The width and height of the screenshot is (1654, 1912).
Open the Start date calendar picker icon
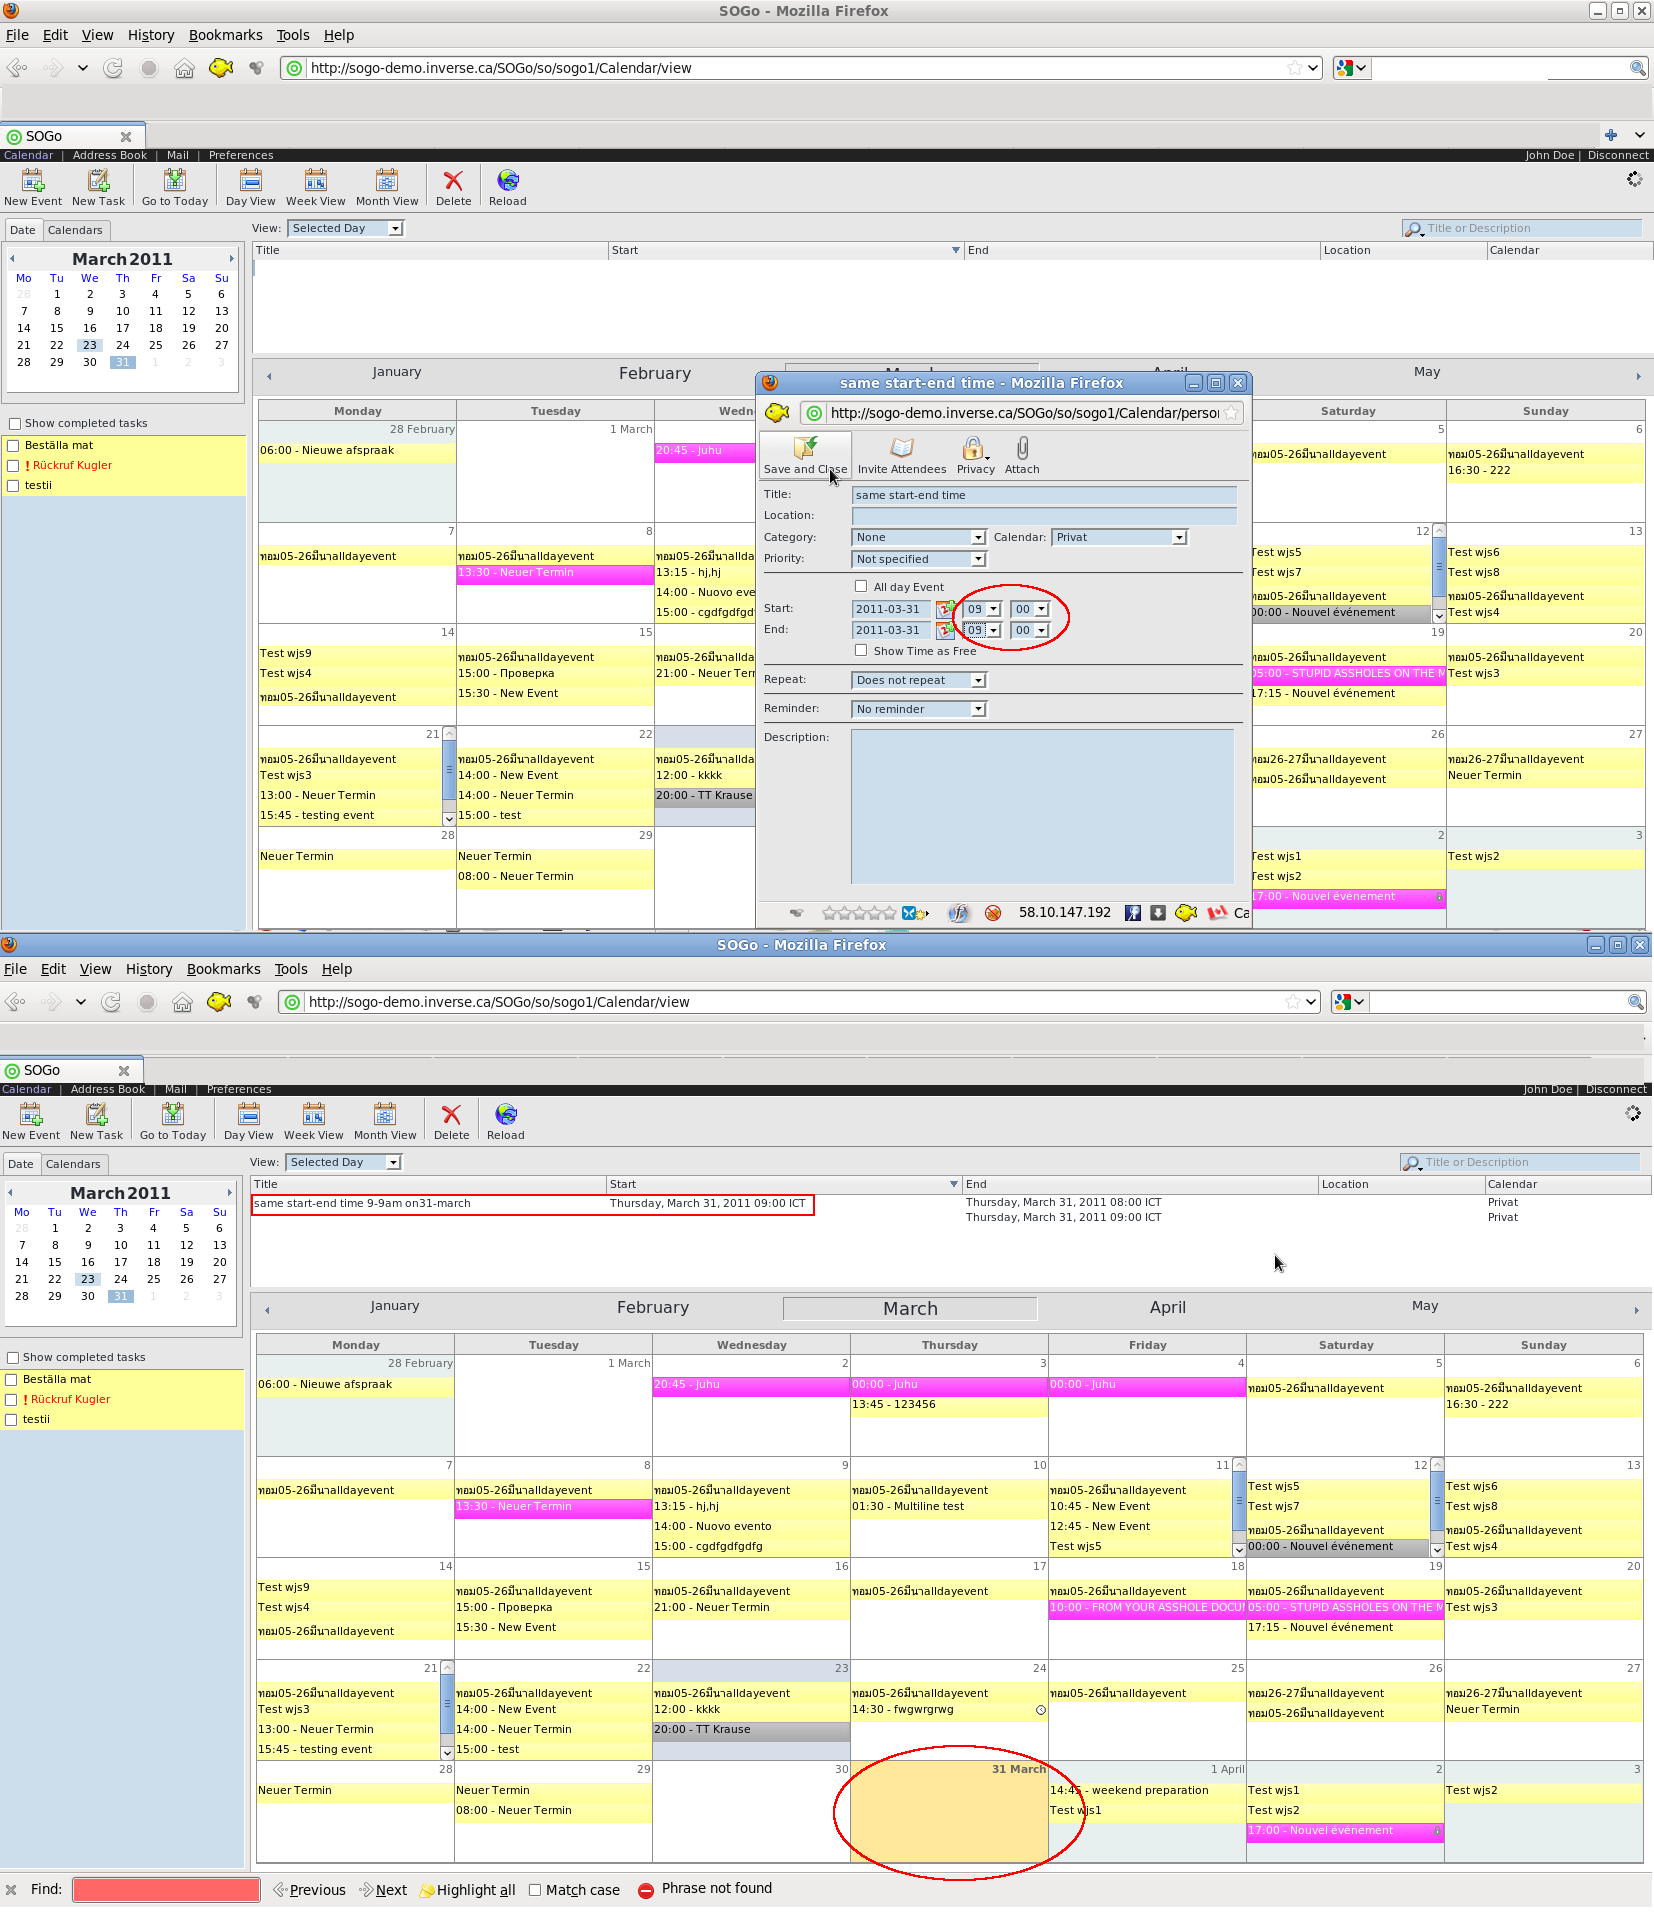point(945,609)
